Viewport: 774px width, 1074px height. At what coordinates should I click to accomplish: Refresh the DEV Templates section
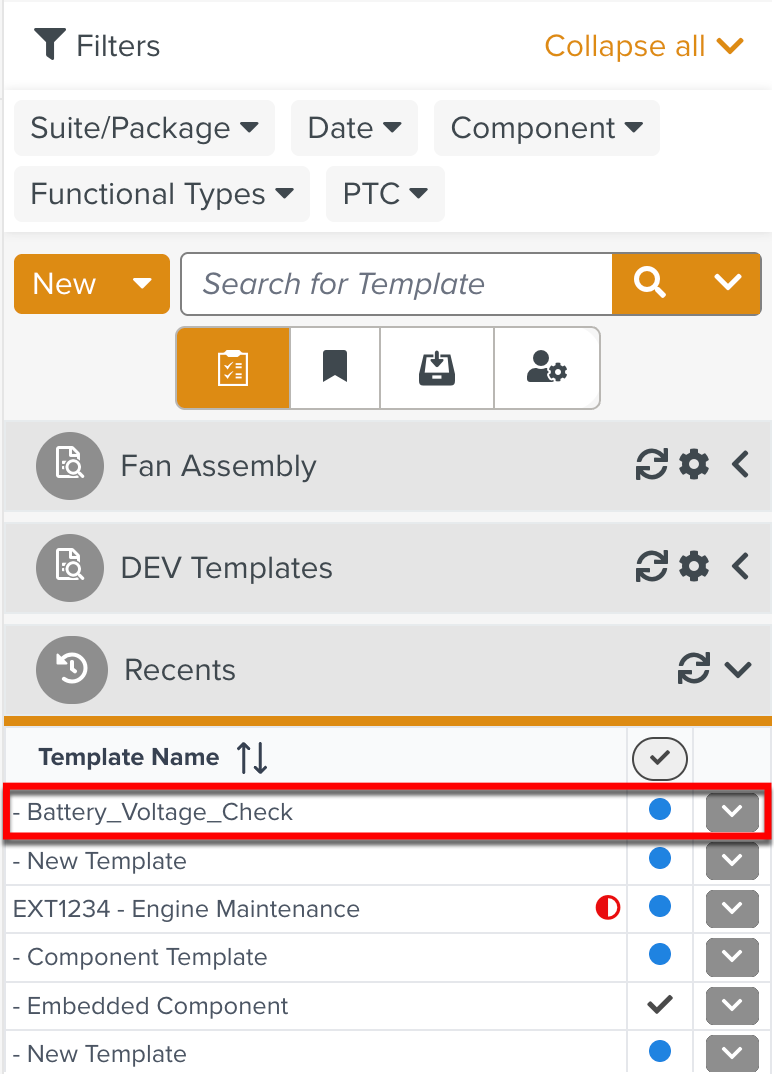[x=652, y=567]
